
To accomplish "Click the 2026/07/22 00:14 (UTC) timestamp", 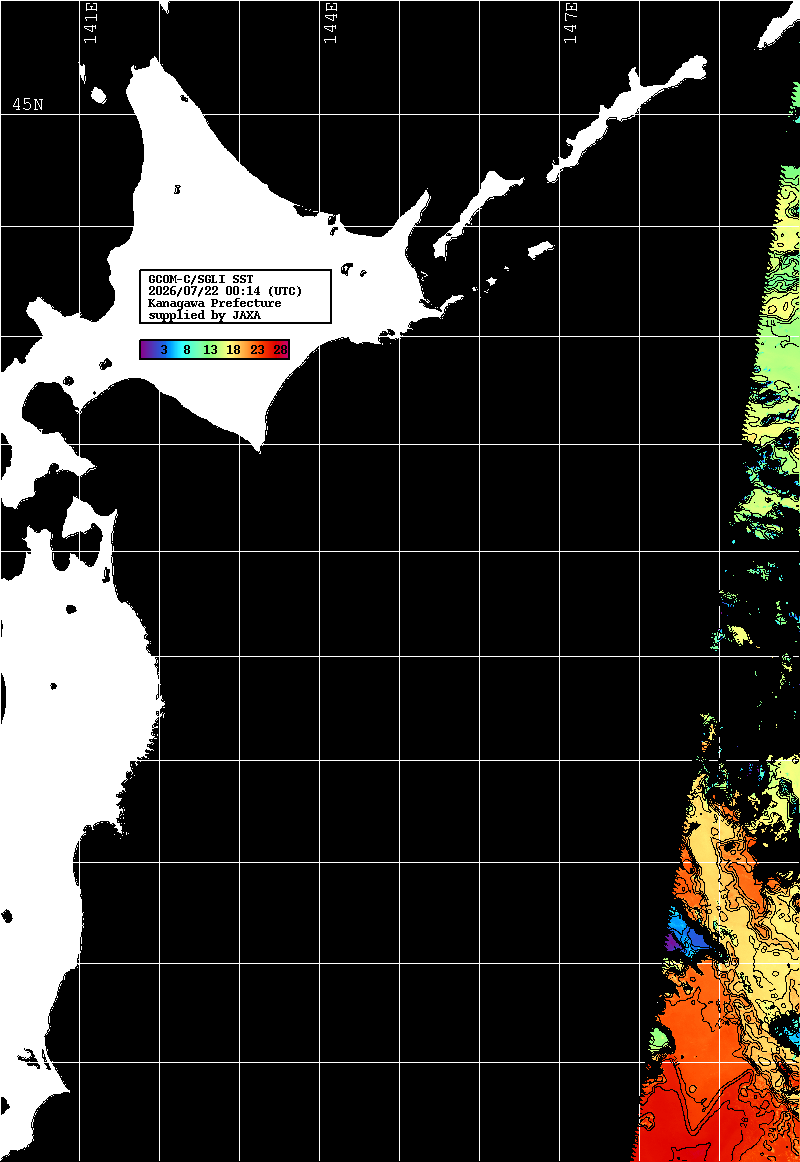I will tap(225, 291).
